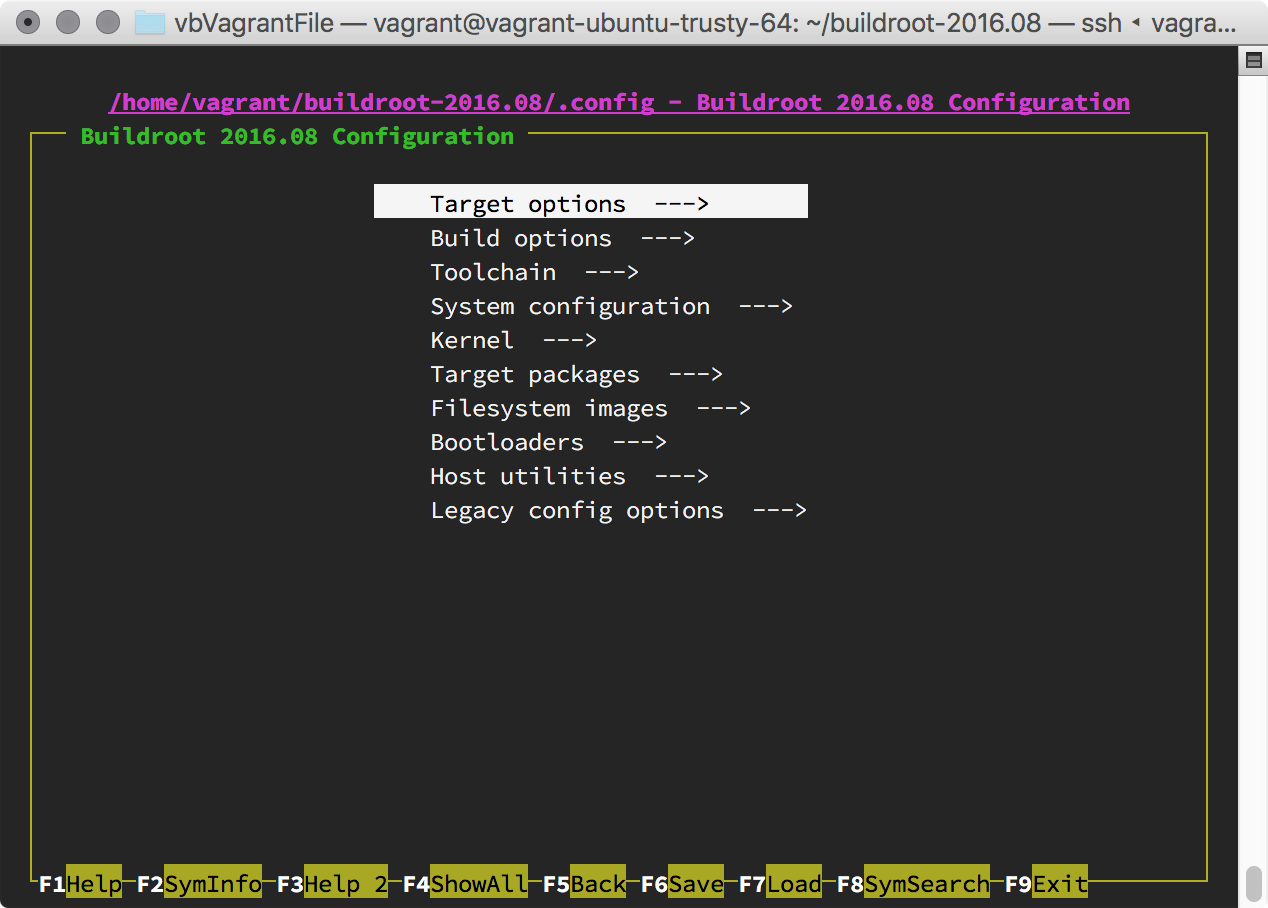The height and width of the screenshot is (908, 1268).
Task: Open the Target options submenu
Action: click(590, 202)
